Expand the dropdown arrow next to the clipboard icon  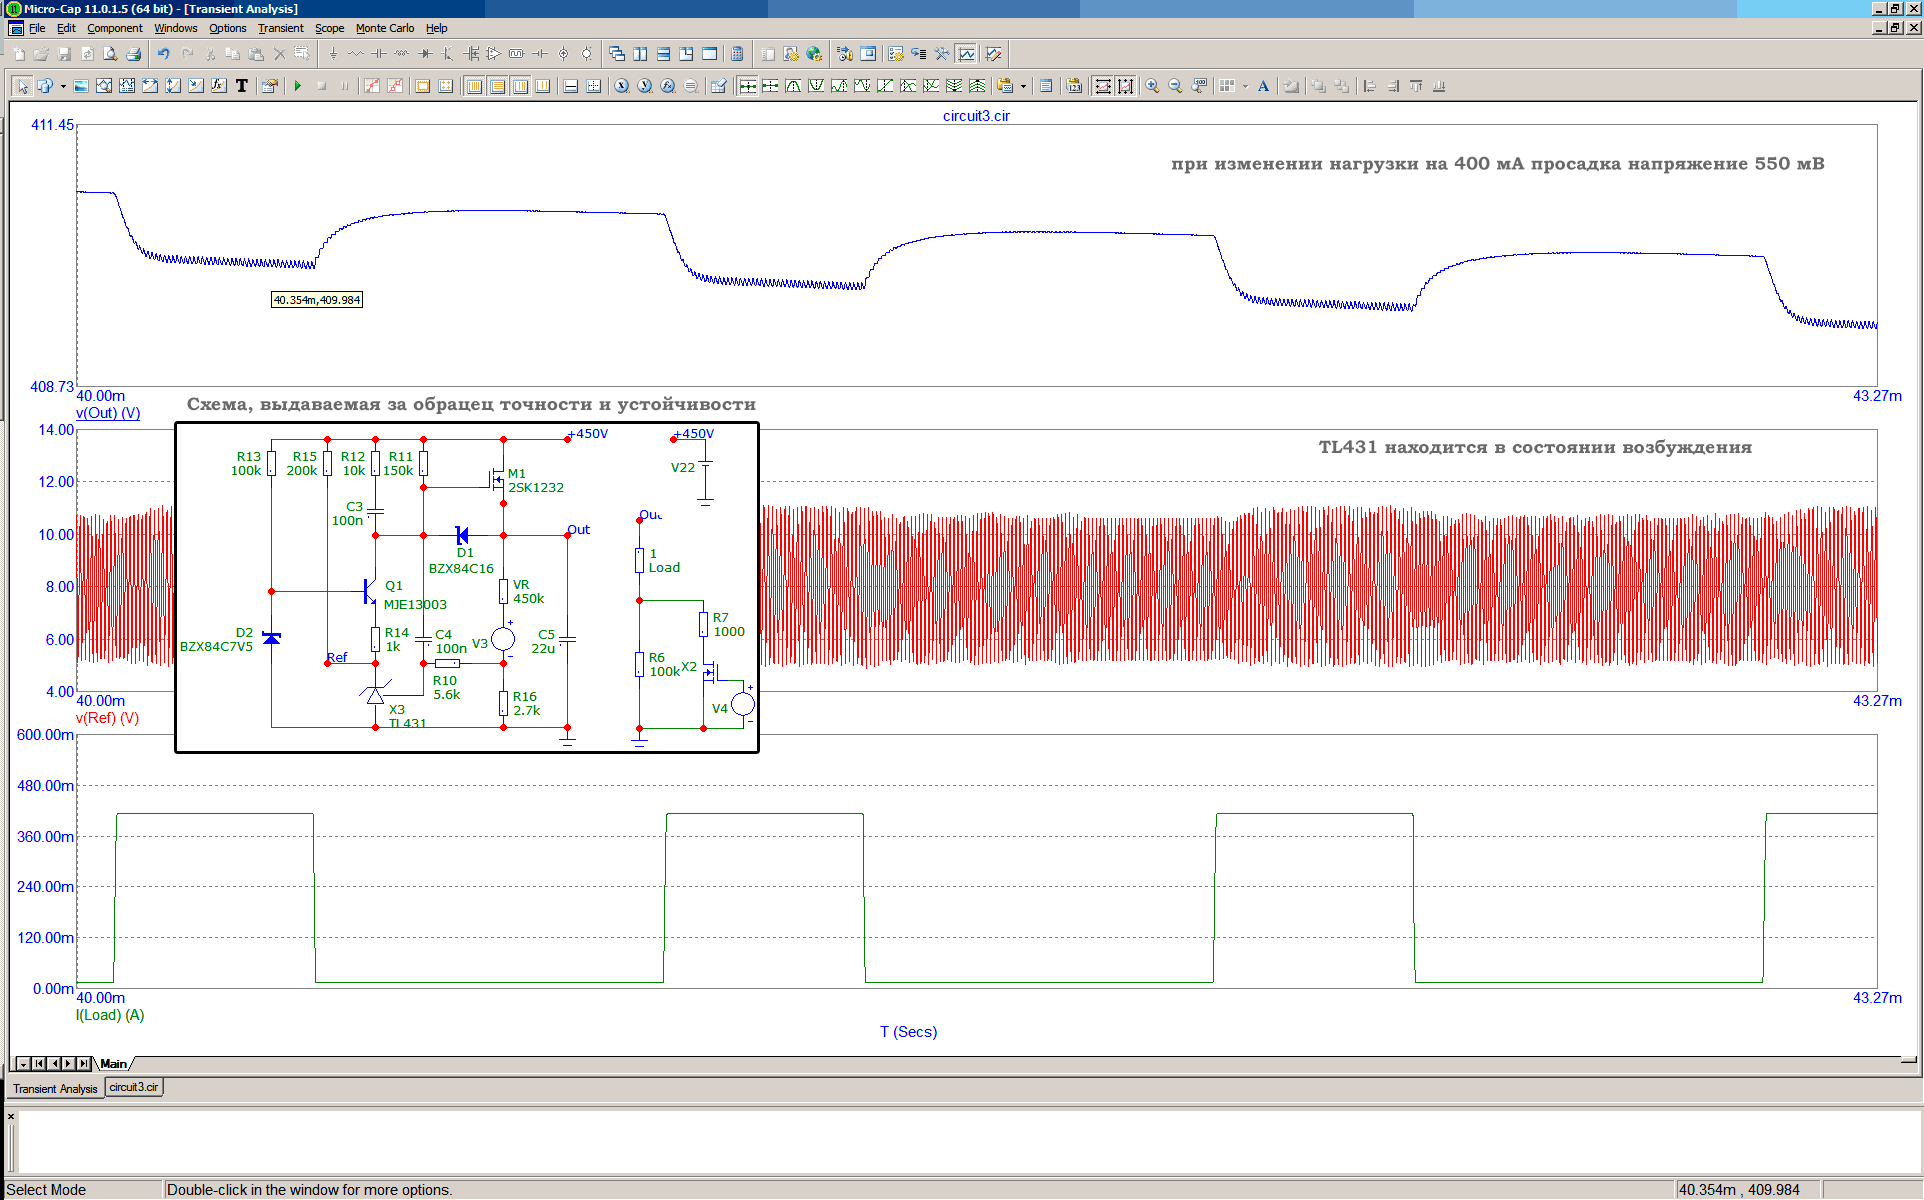pos(1023,86)
